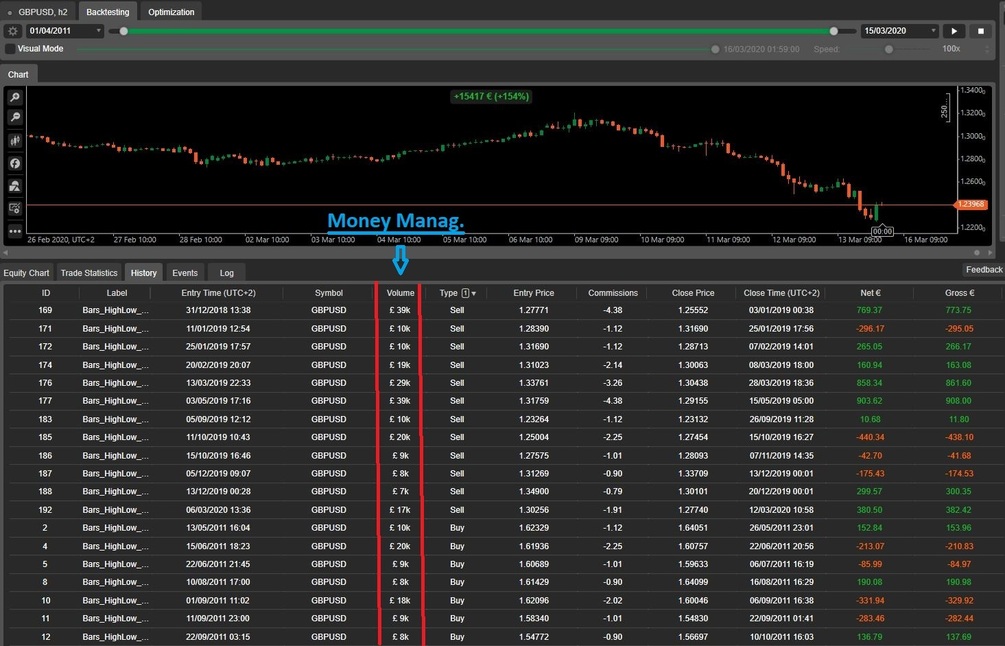Sort by the Net € column header

870,293
